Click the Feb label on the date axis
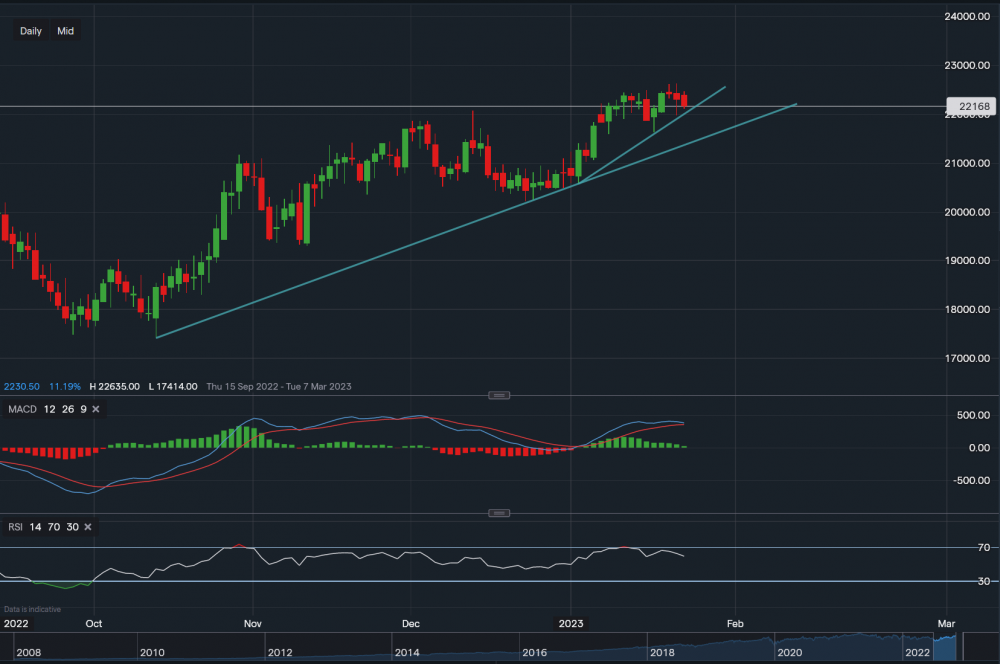Image resolution: width=1000 pixels, height=664 pixels. 735,623
